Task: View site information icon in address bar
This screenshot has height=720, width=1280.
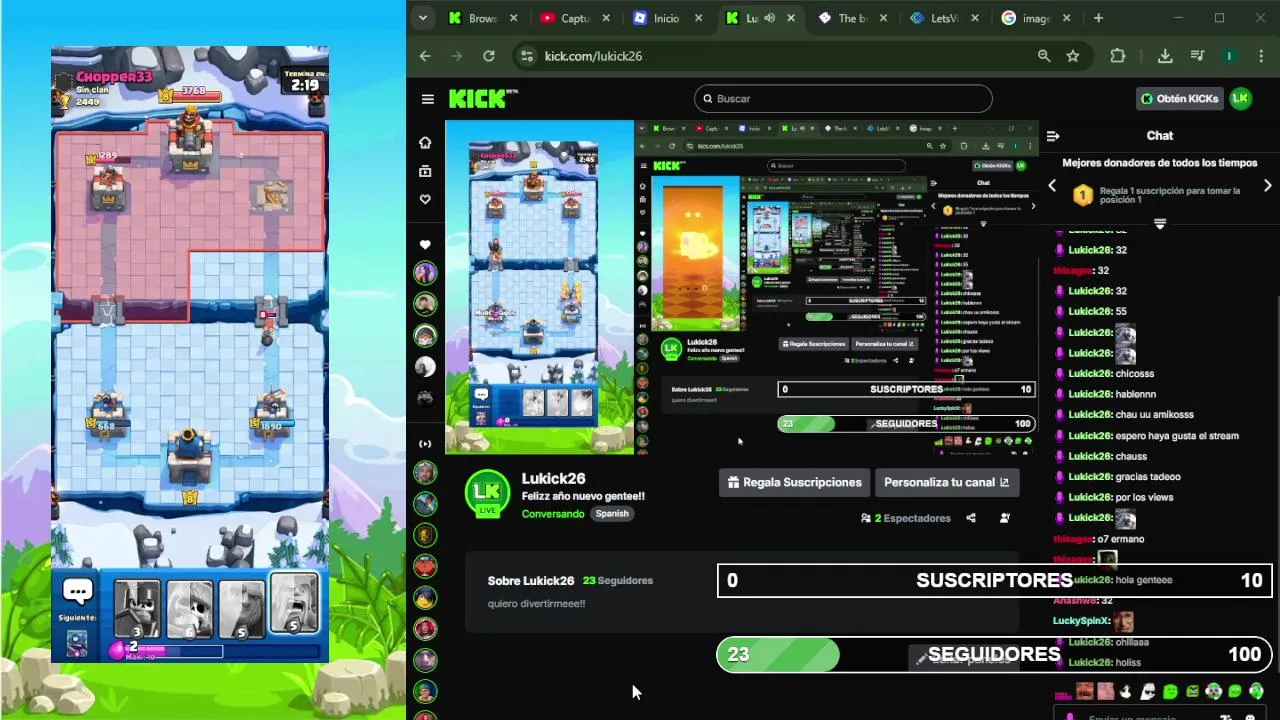Action: 527,56
